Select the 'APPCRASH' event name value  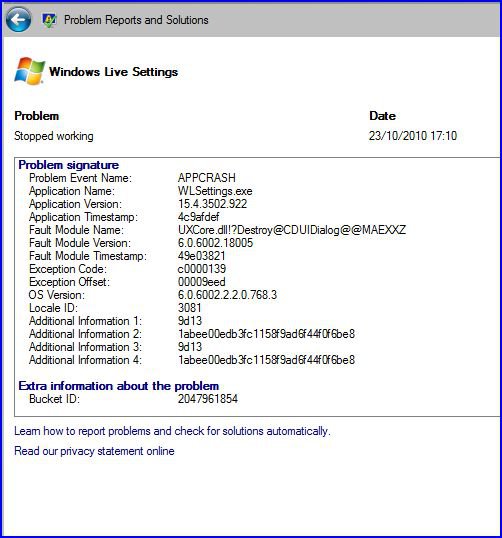click(207, 178)
